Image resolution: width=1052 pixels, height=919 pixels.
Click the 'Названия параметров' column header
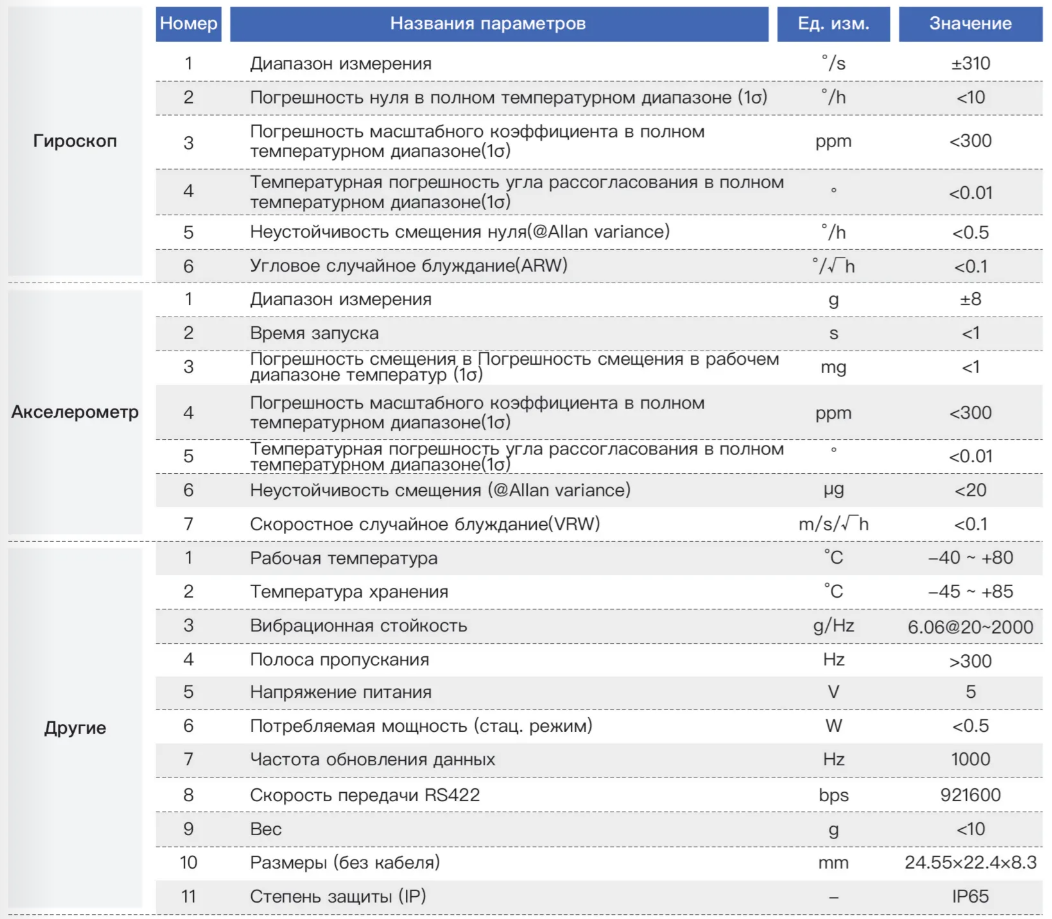coord(499,24)
